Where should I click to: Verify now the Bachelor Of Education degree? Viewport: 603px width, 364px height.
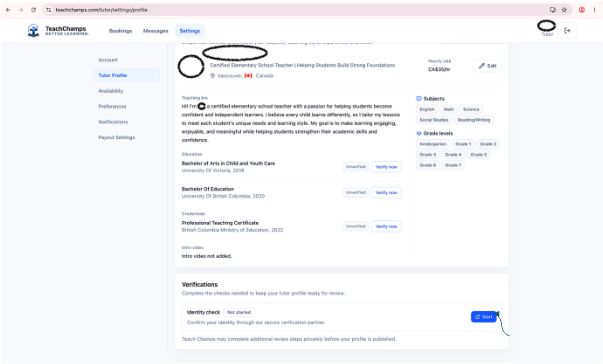386,193
